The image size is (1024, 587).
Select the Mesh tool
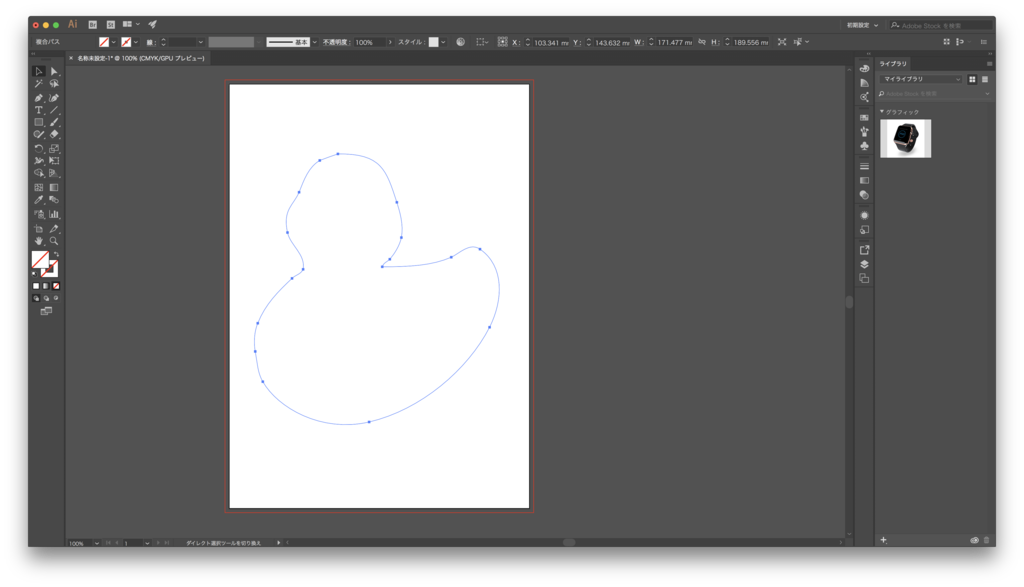(39, 187)
